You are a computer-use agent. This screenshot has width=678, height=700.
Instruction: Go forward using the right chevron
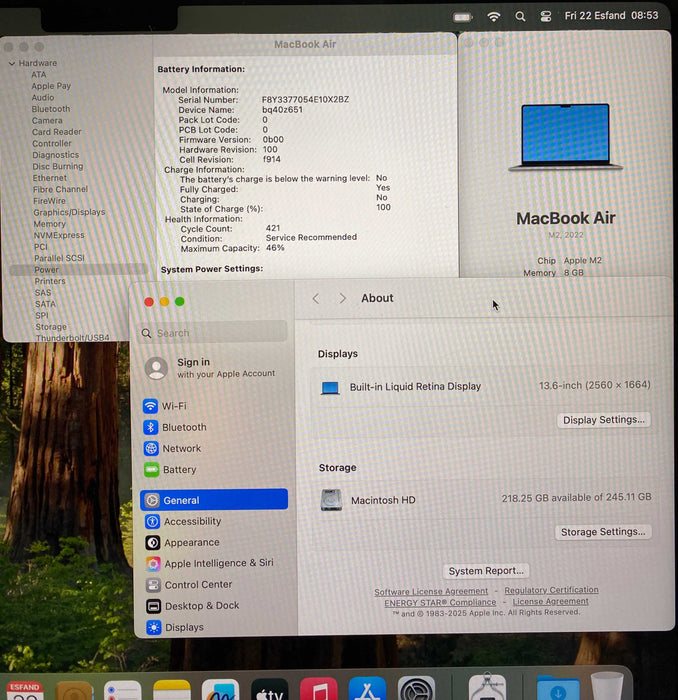click(342, 298)
